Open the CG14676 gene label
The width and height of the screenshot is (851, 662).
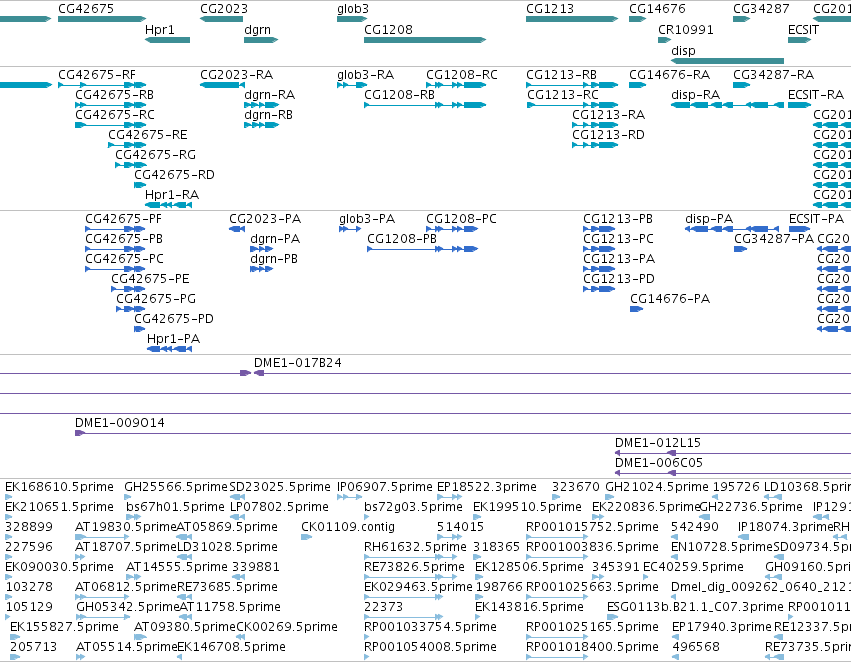pyautogui.click(x=657, y=9)
